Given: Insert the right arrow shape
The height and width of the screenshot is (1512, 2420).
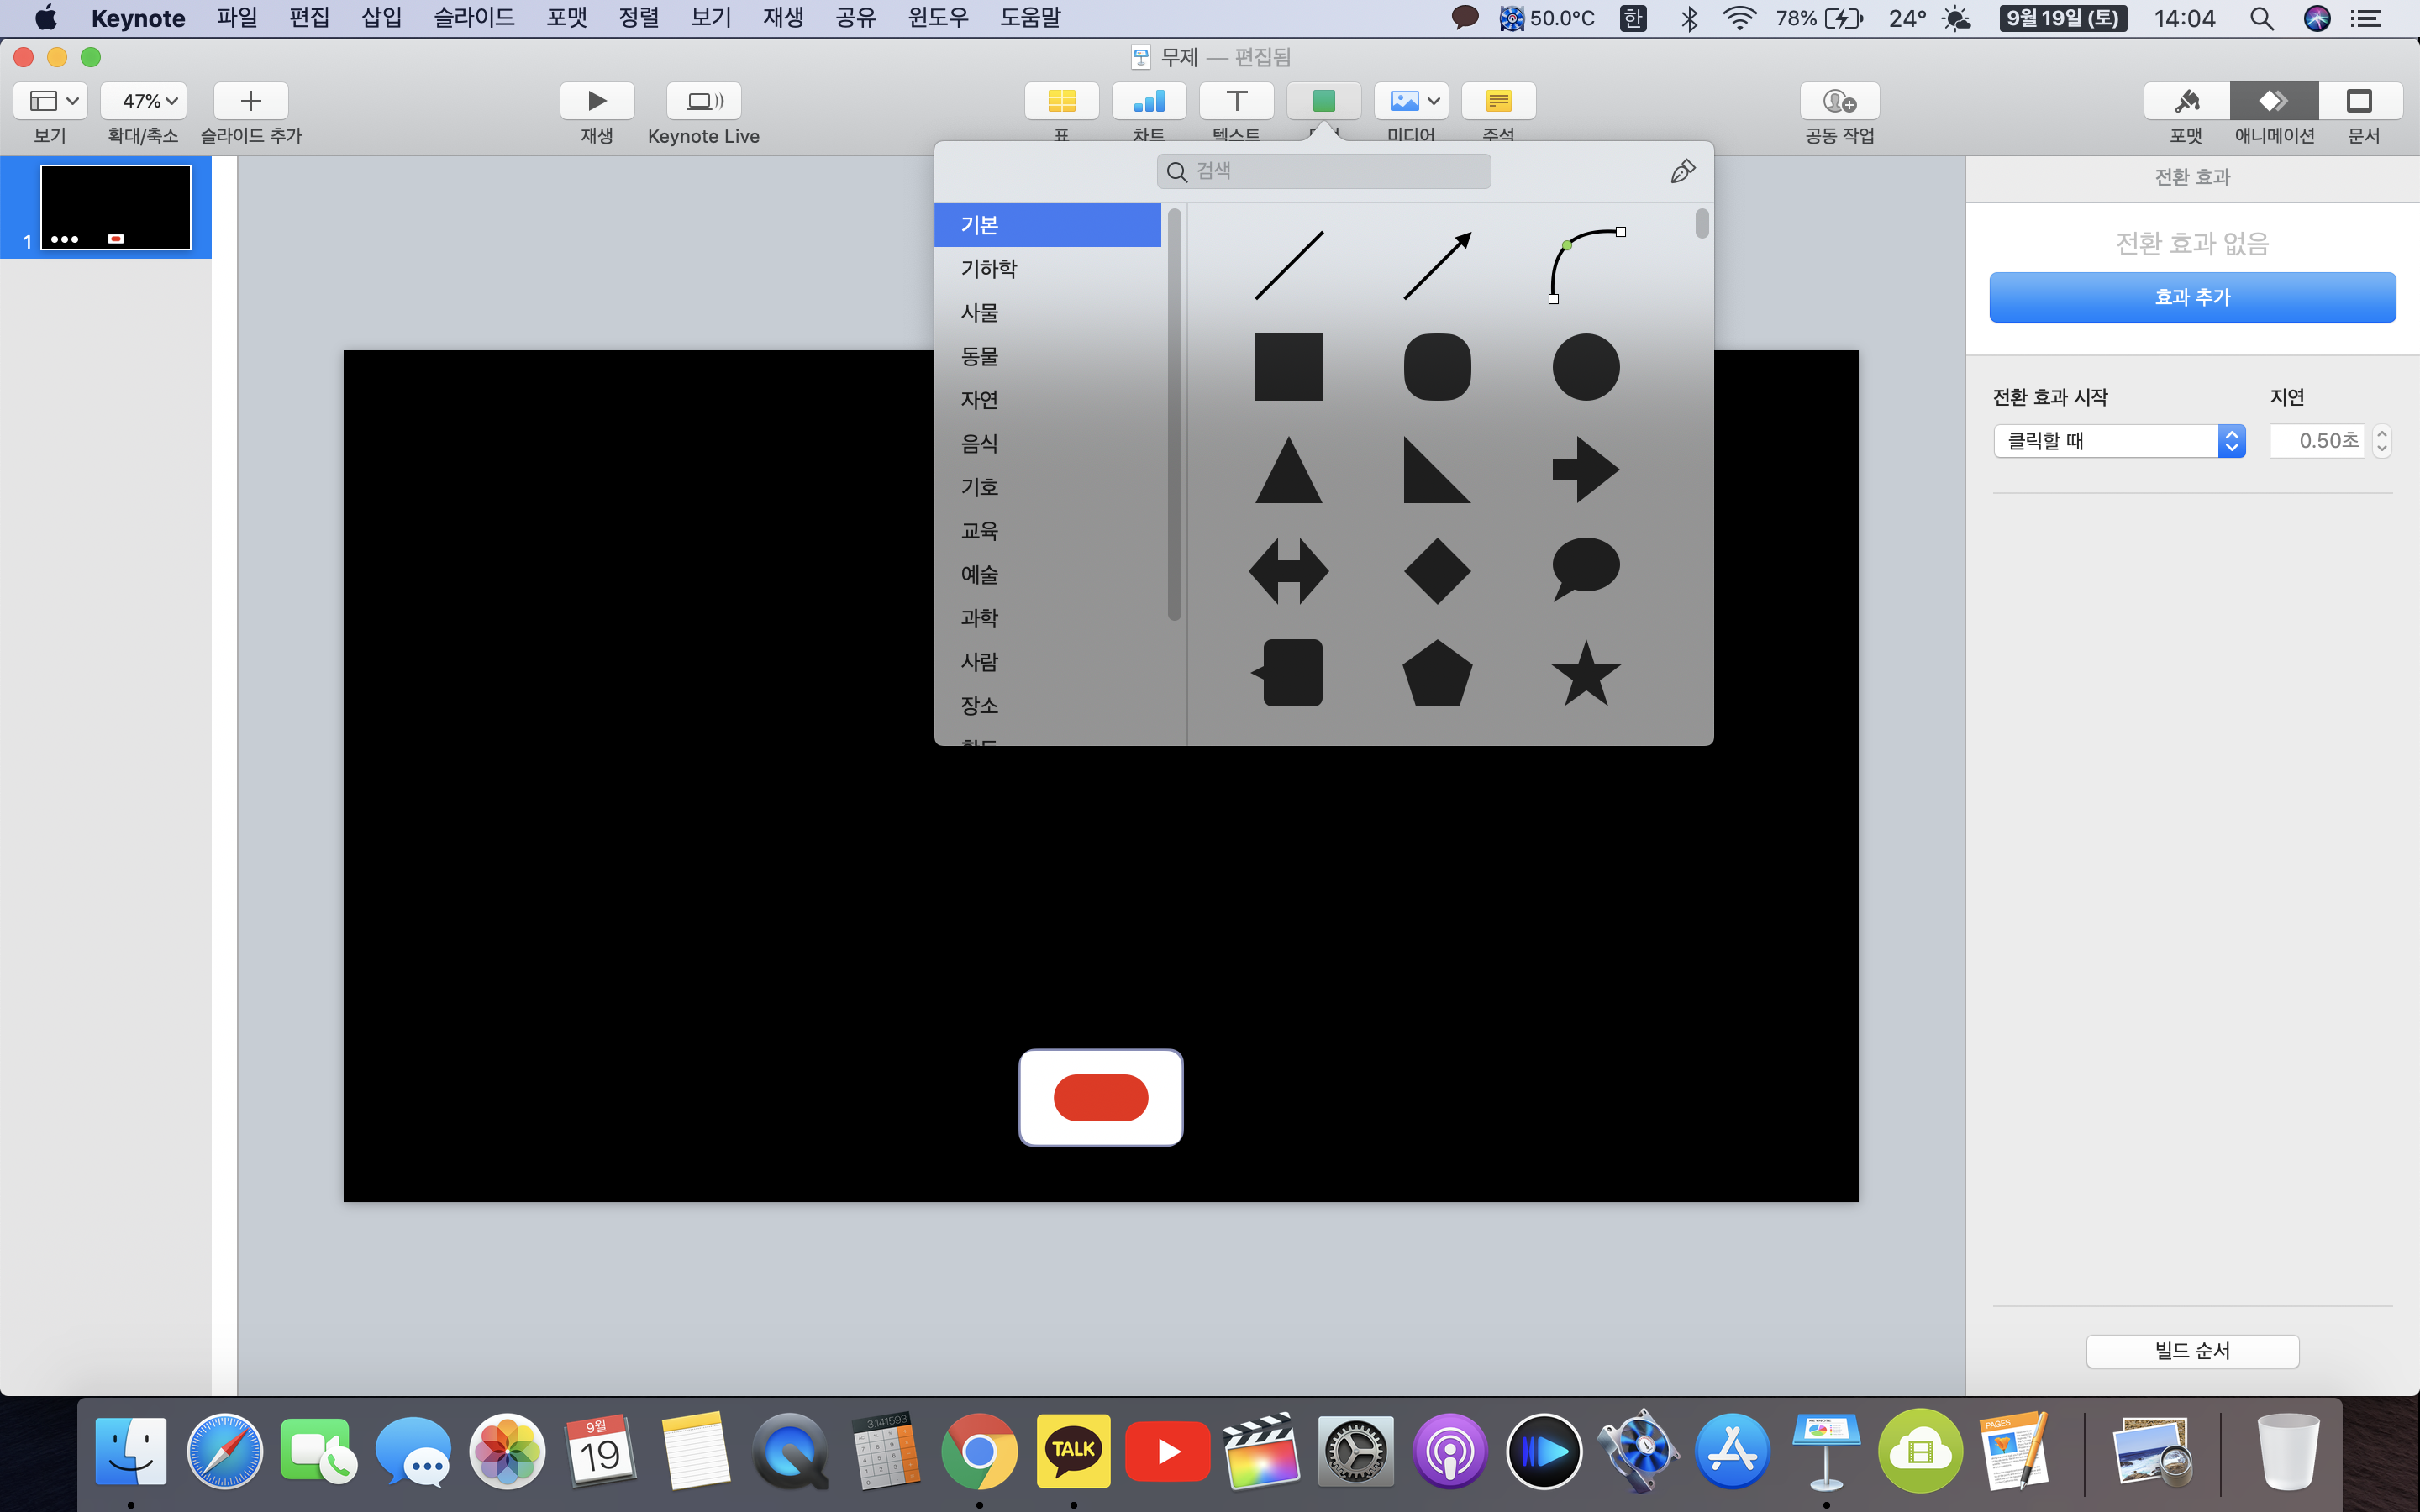Looking at the screenshot, I should (1586, 469).
